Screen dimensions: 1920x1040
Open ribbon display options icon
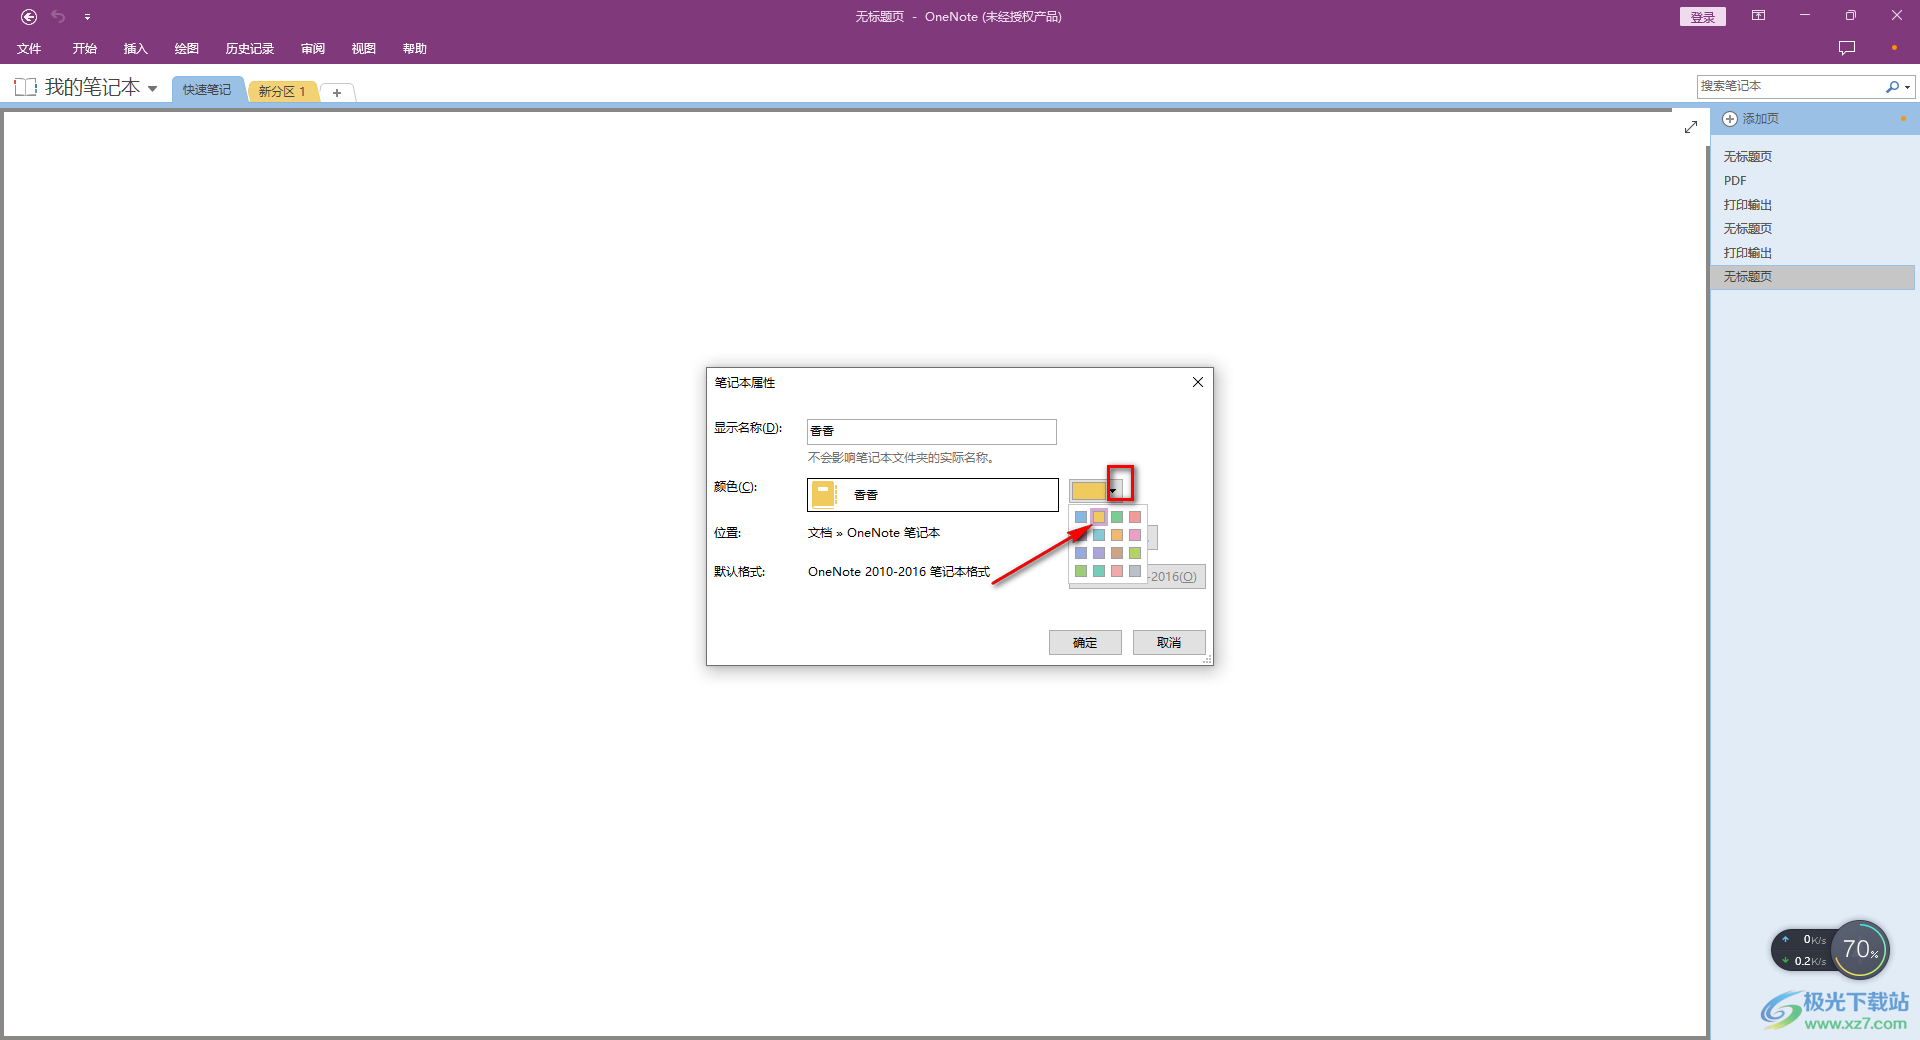(1758, 16)
